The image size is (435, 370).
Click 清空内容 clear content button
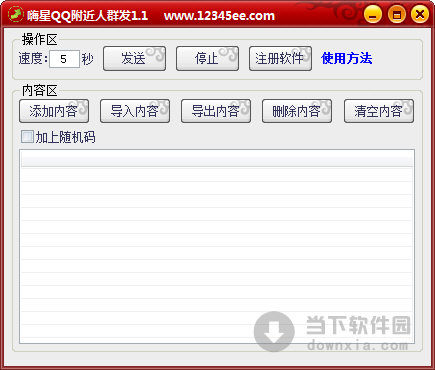[x=379, y=111]
